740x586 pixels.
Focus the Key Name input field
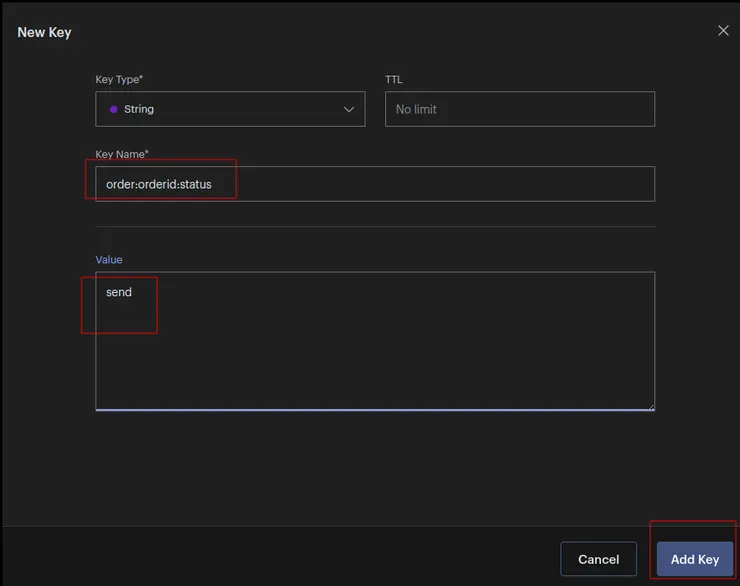click(x=375, y=184)
